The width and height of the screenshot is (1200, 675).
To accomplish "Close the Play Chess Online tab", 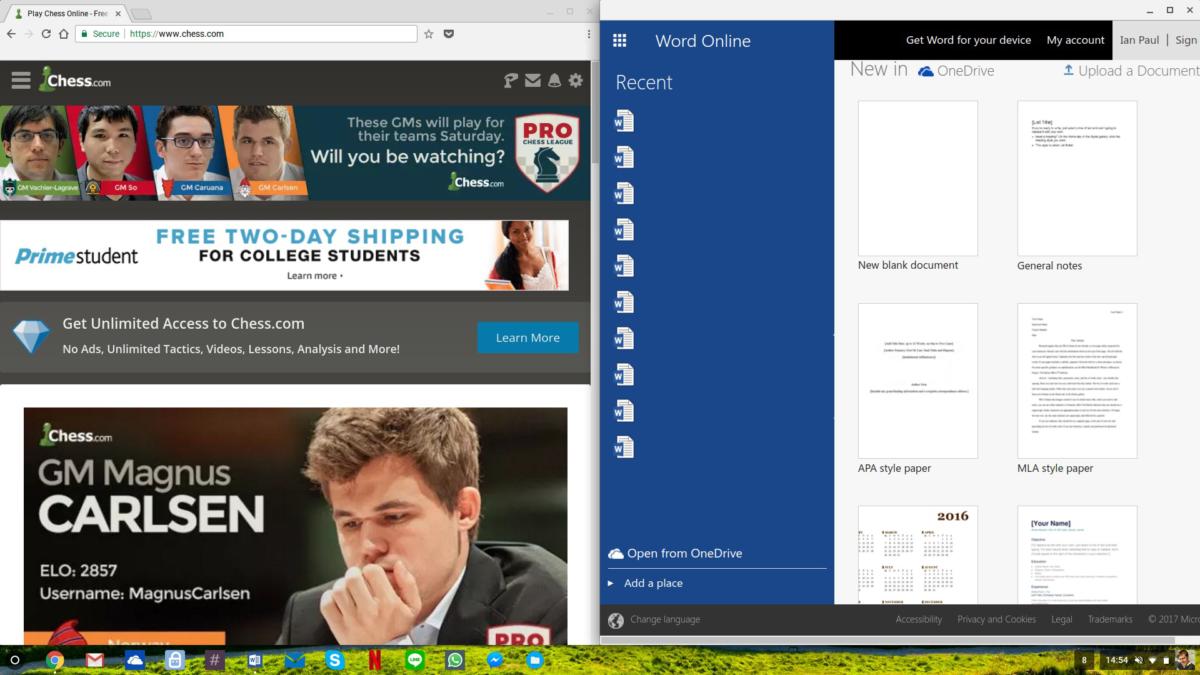I will click(x=118, y=13).
